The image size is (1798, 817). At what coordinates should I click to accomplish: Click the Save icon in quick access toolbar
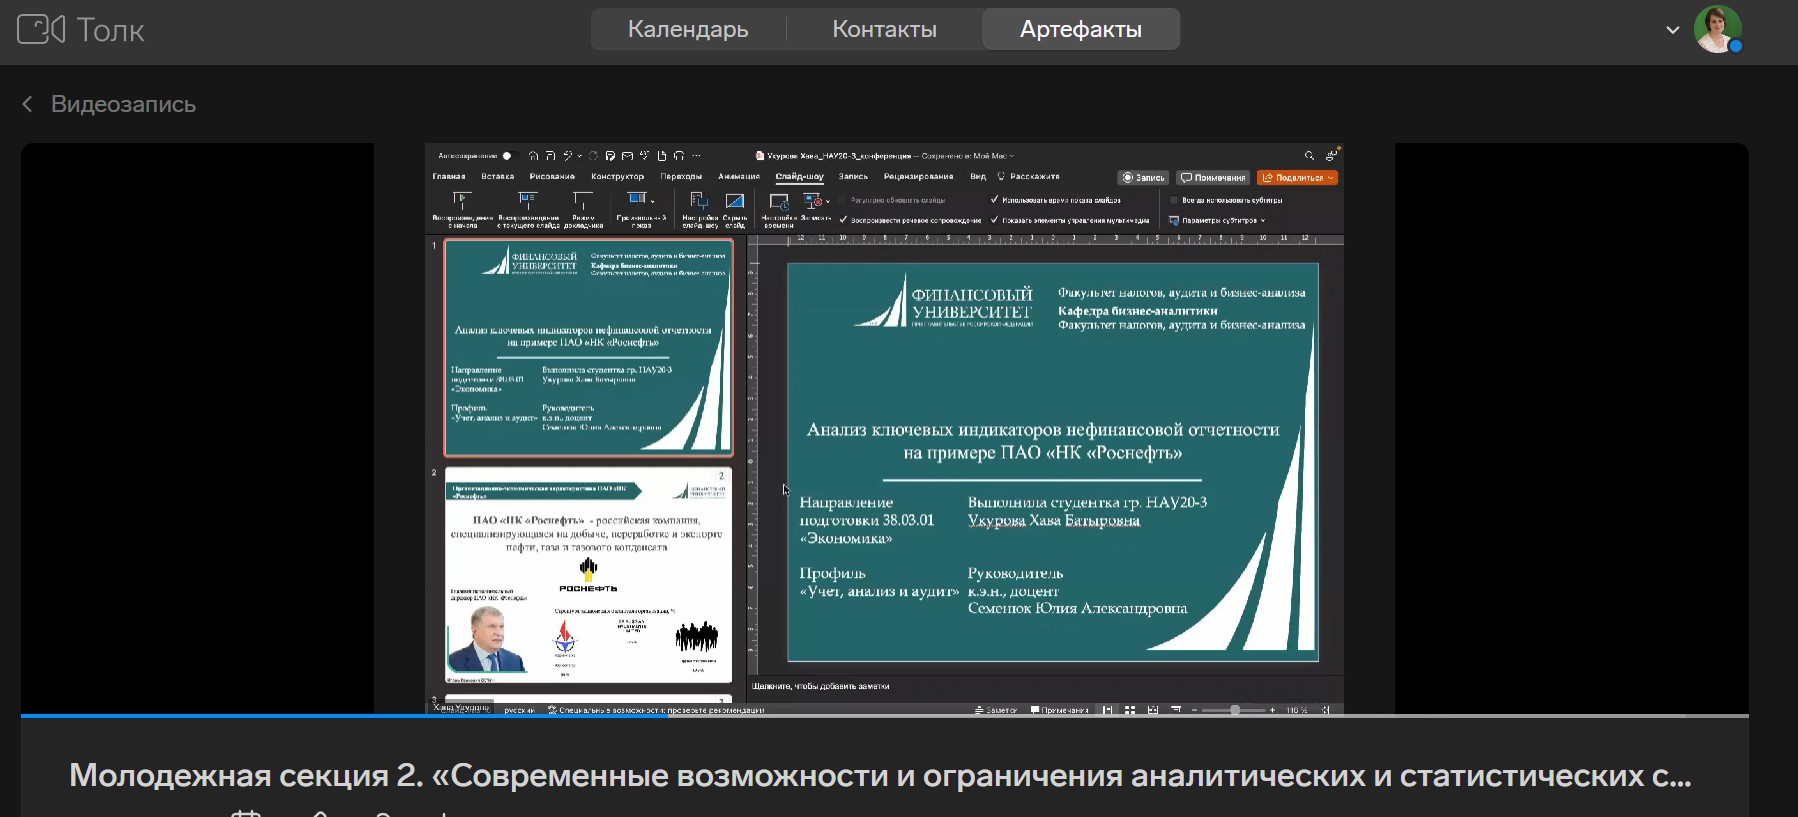(x=550, y=156)
